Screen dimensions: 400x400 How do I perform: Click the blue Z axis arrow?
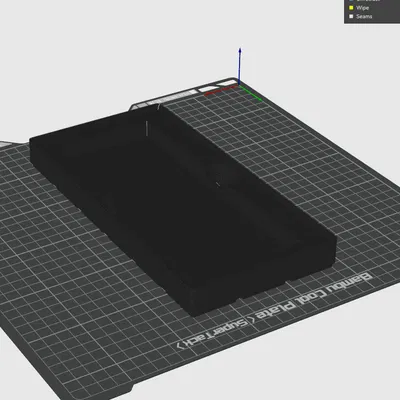(x=240, y=65)
